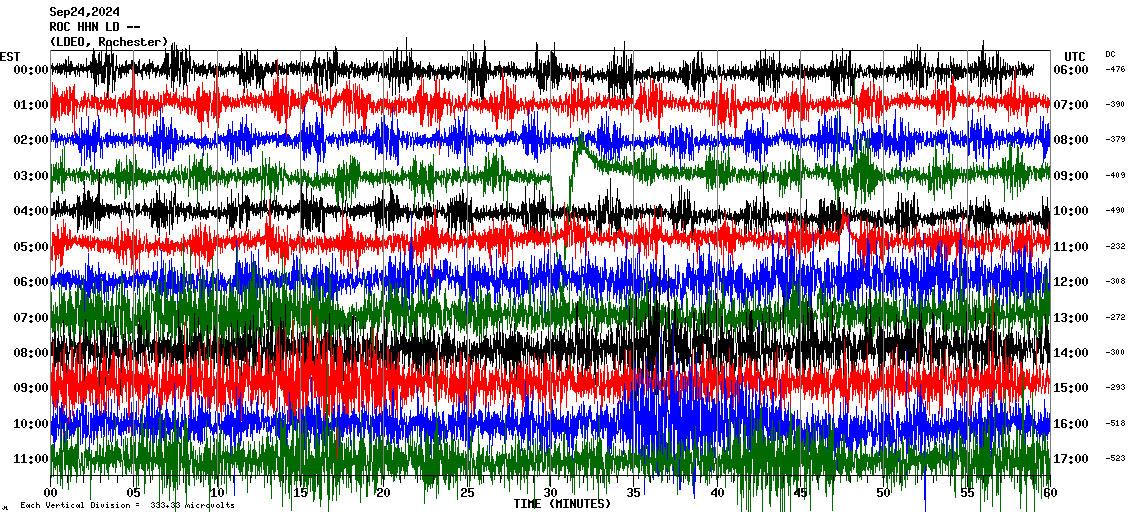Viewport: 1130px width, 519px height.
Task: Click the vertical division microvolts footnote
Action: click(x=127, y=506)
